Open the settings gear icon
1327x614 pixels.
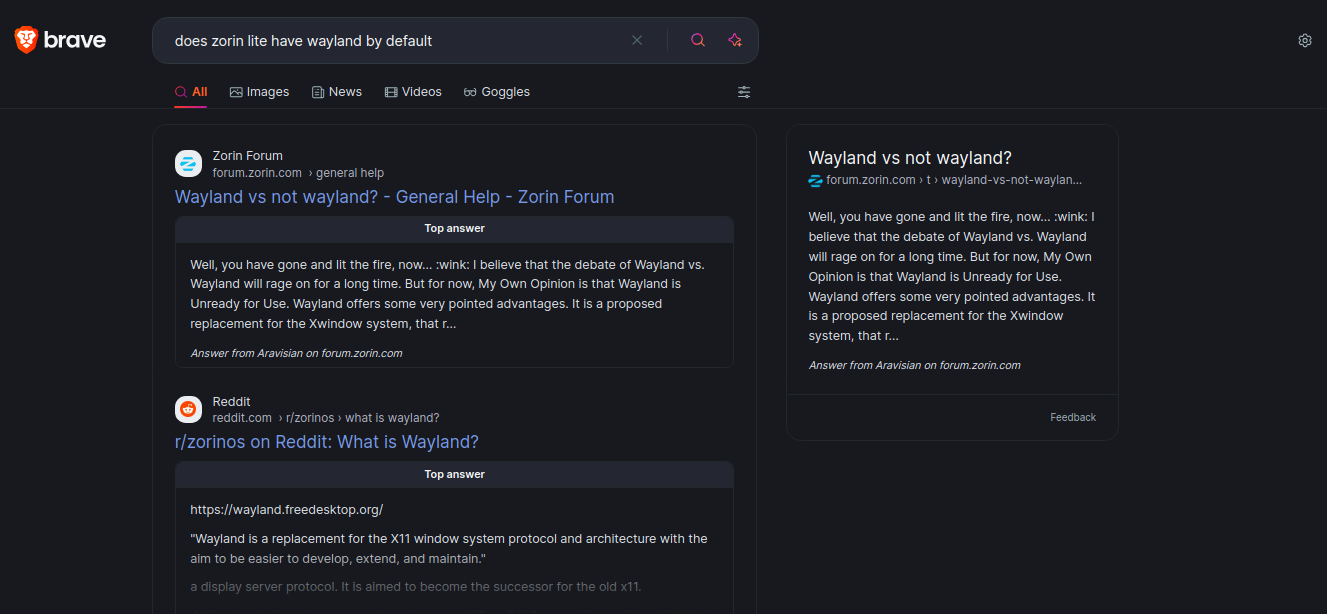1305,40
